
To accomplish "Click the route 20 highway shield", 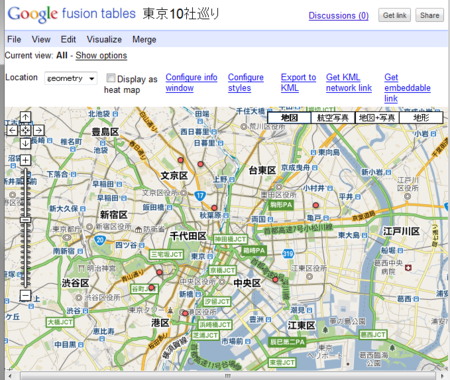I will click(100, 240).
